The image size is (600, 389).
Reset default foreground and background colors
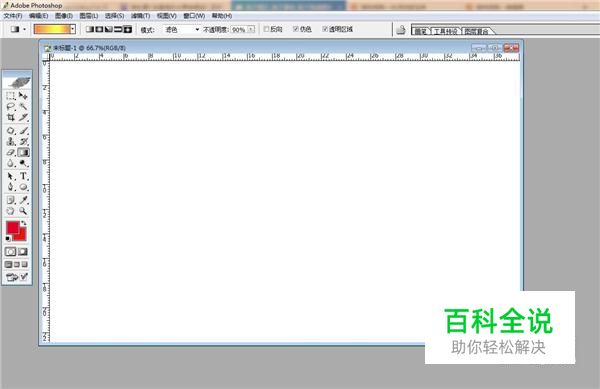[8, 239]
